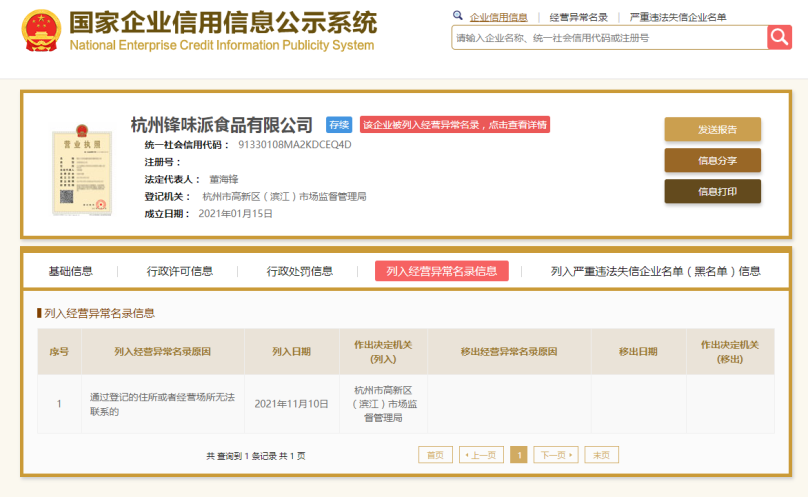Screen dimensions: 808x497
Task: Switch to the 列入经营异常名录信息 tab
Action: pyautogui.click(x=442, y=271)
